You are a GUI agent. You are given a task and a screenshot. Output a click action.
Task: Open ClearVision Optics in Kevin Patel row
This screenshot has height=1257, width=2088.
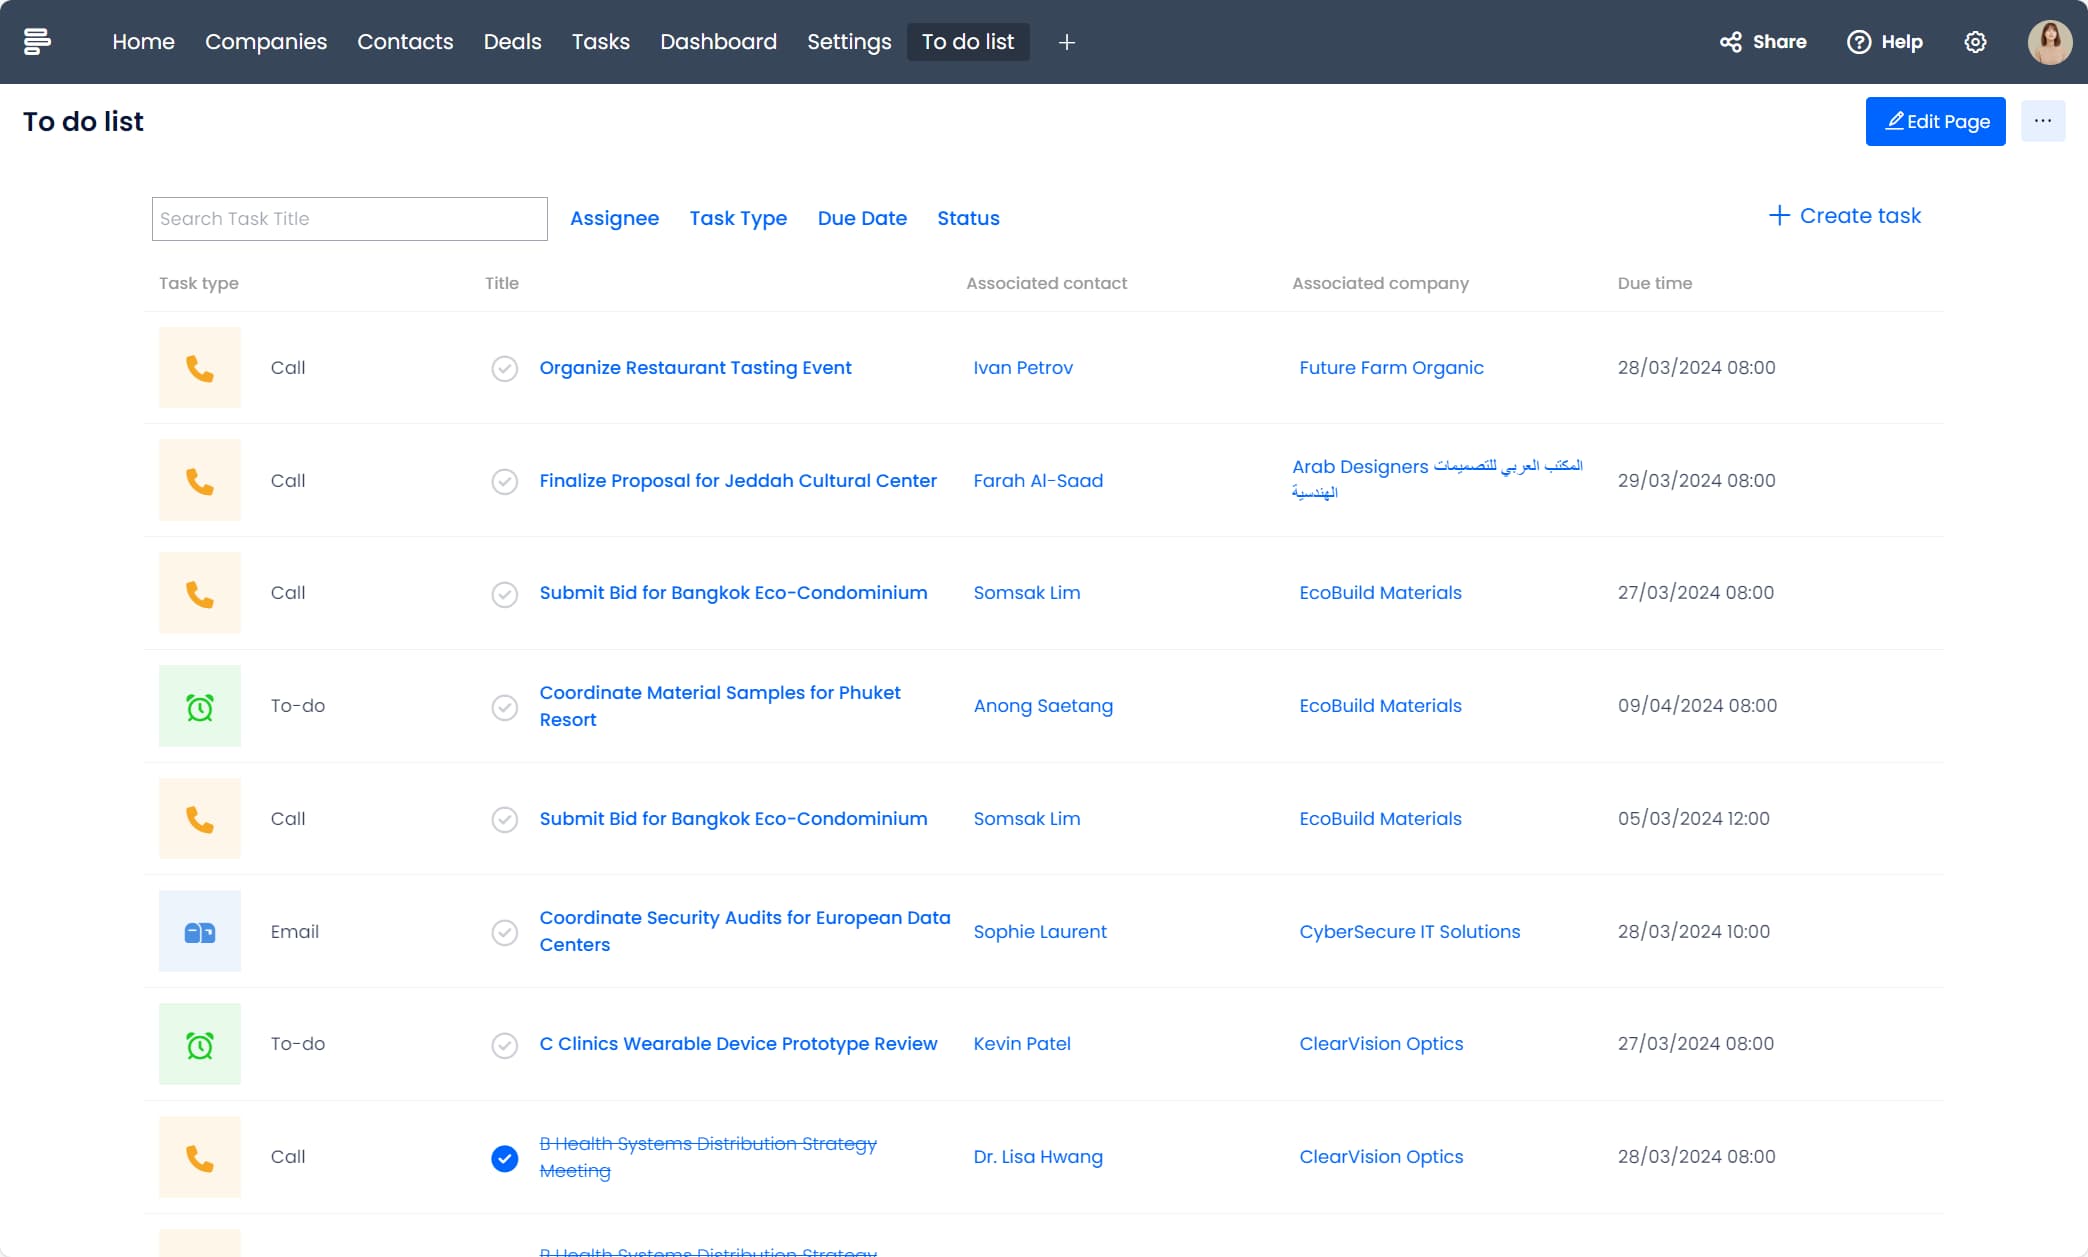(x=1381, y=1044)
